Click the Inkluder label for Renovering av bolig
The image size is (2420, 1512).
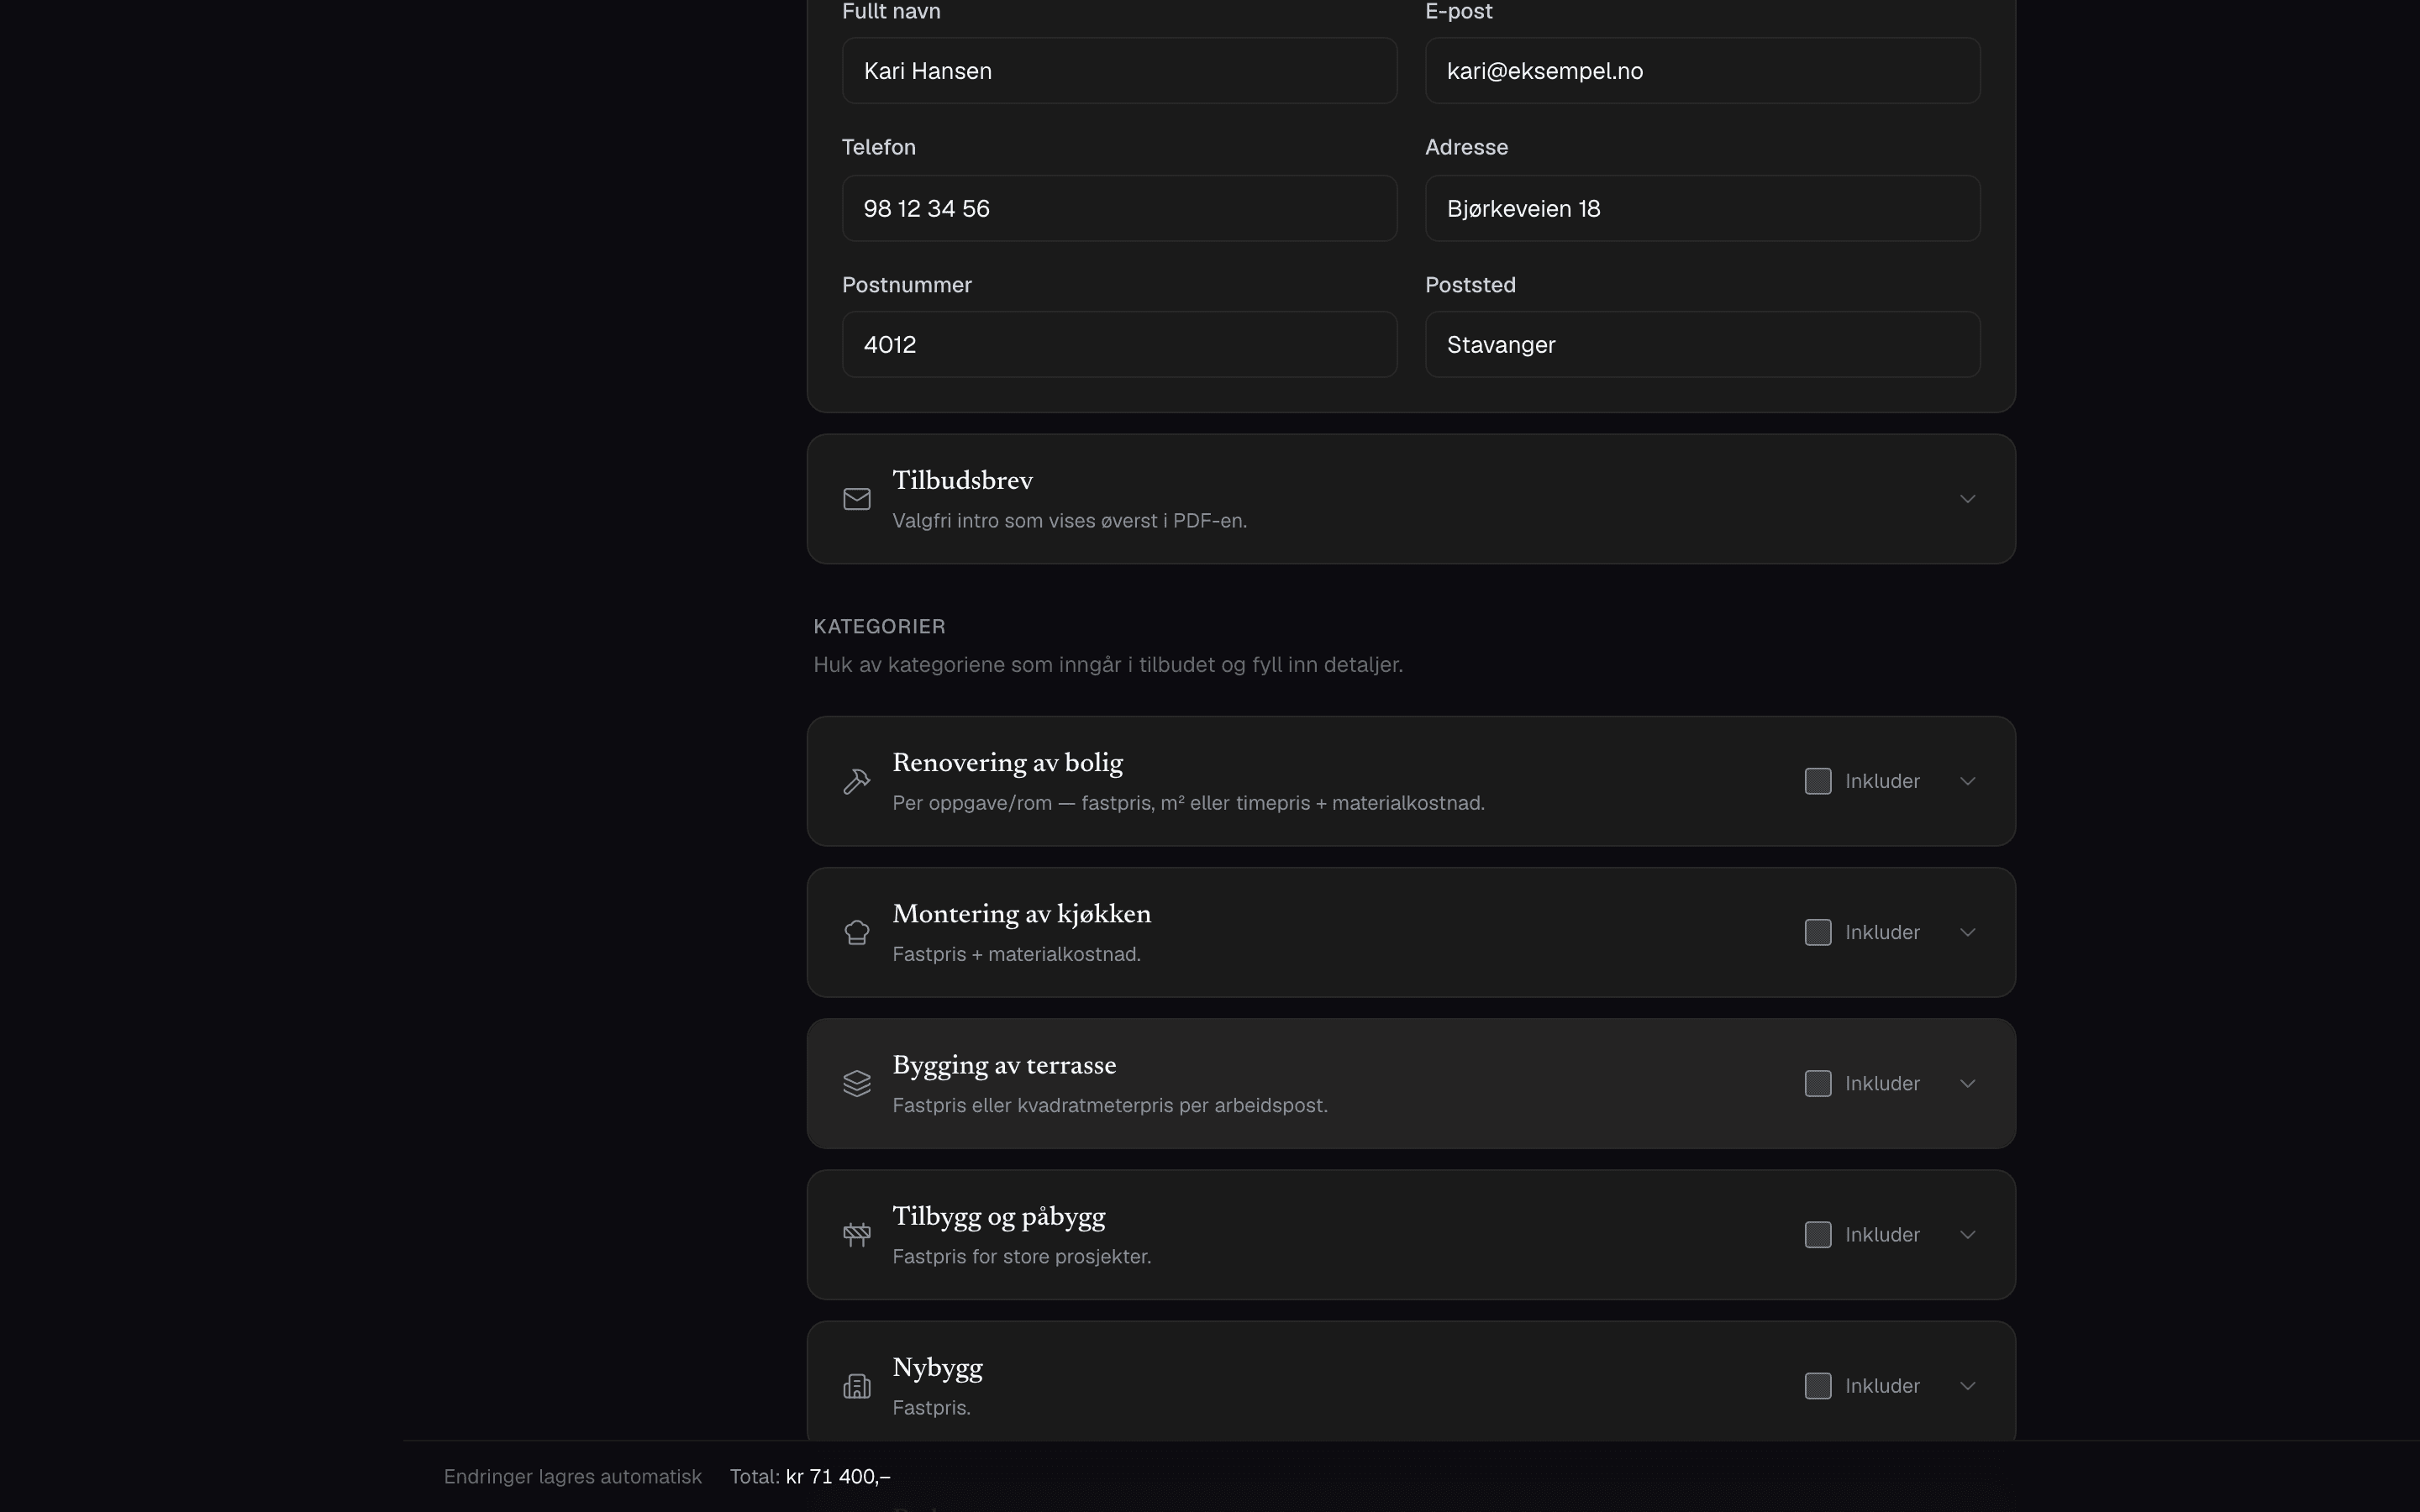[1882, 781]
